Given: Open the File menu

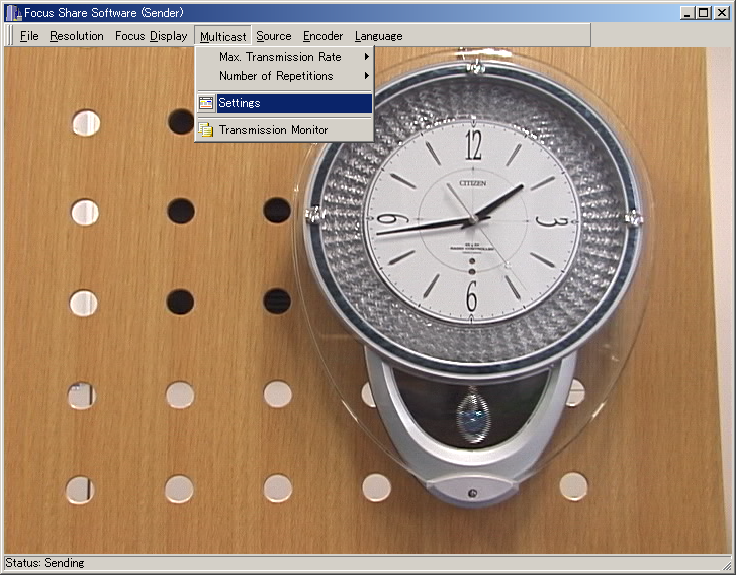Looking at the screenshot, I should (x=29, y=36).
